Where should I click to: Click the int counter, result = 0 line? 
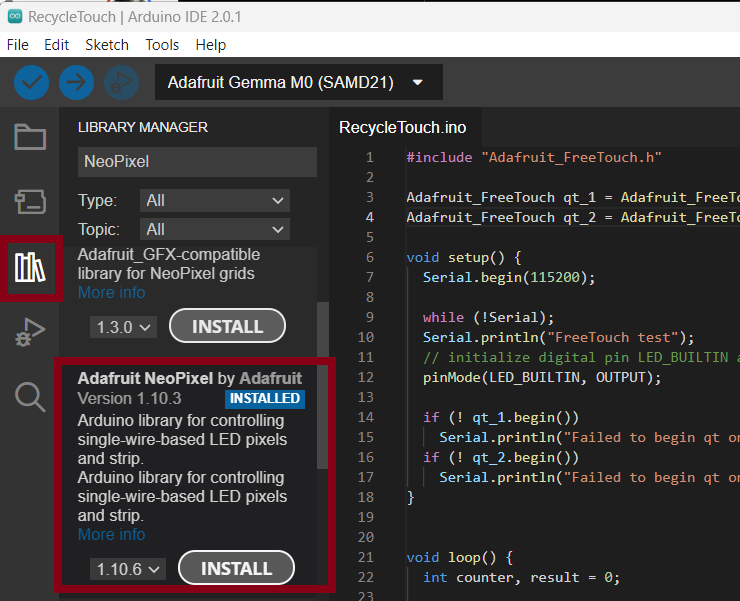pyautogui.click(x=521, y=577)
